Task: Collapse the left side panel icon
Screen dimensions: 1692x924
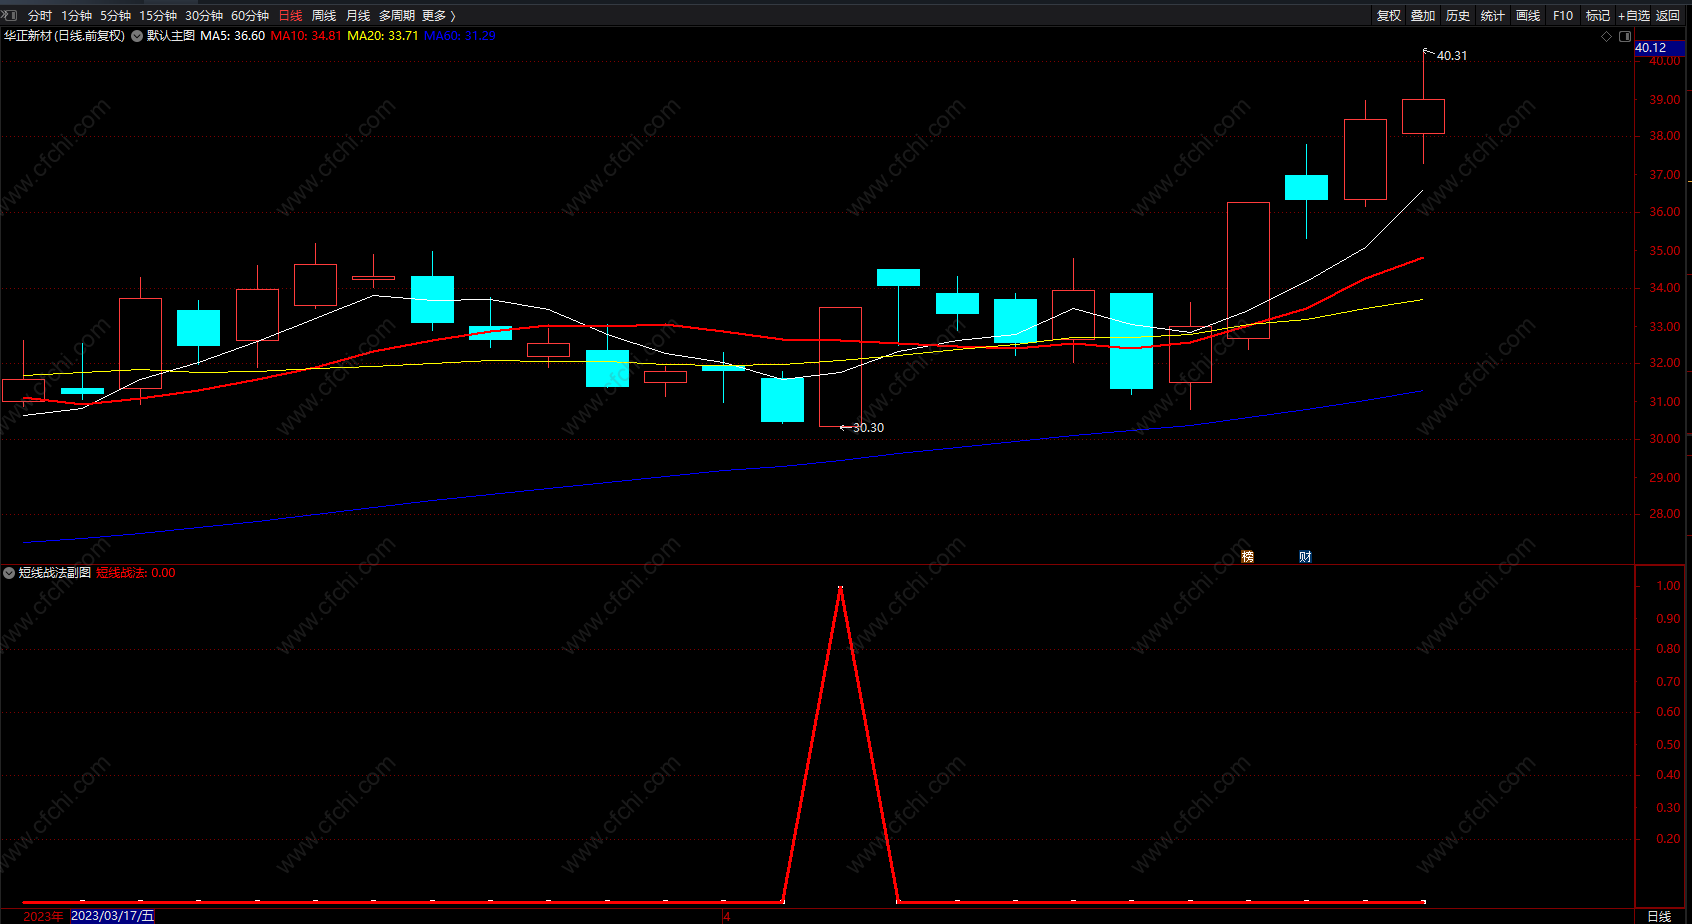Action: click(10, 15)
